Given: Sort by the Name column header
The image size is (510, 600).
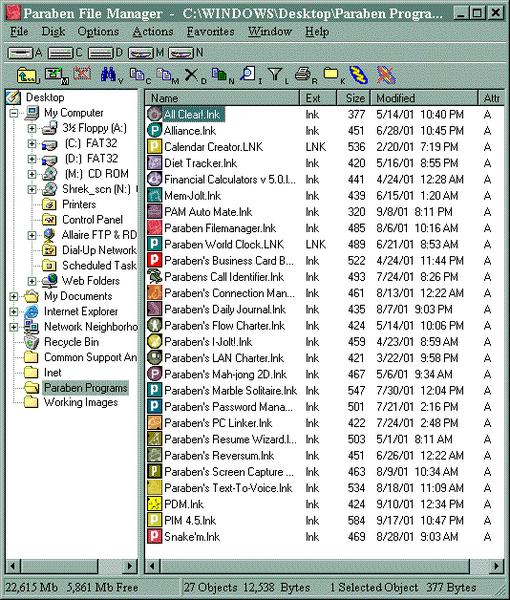Looking at the screenshot, I should pos(222,98).
